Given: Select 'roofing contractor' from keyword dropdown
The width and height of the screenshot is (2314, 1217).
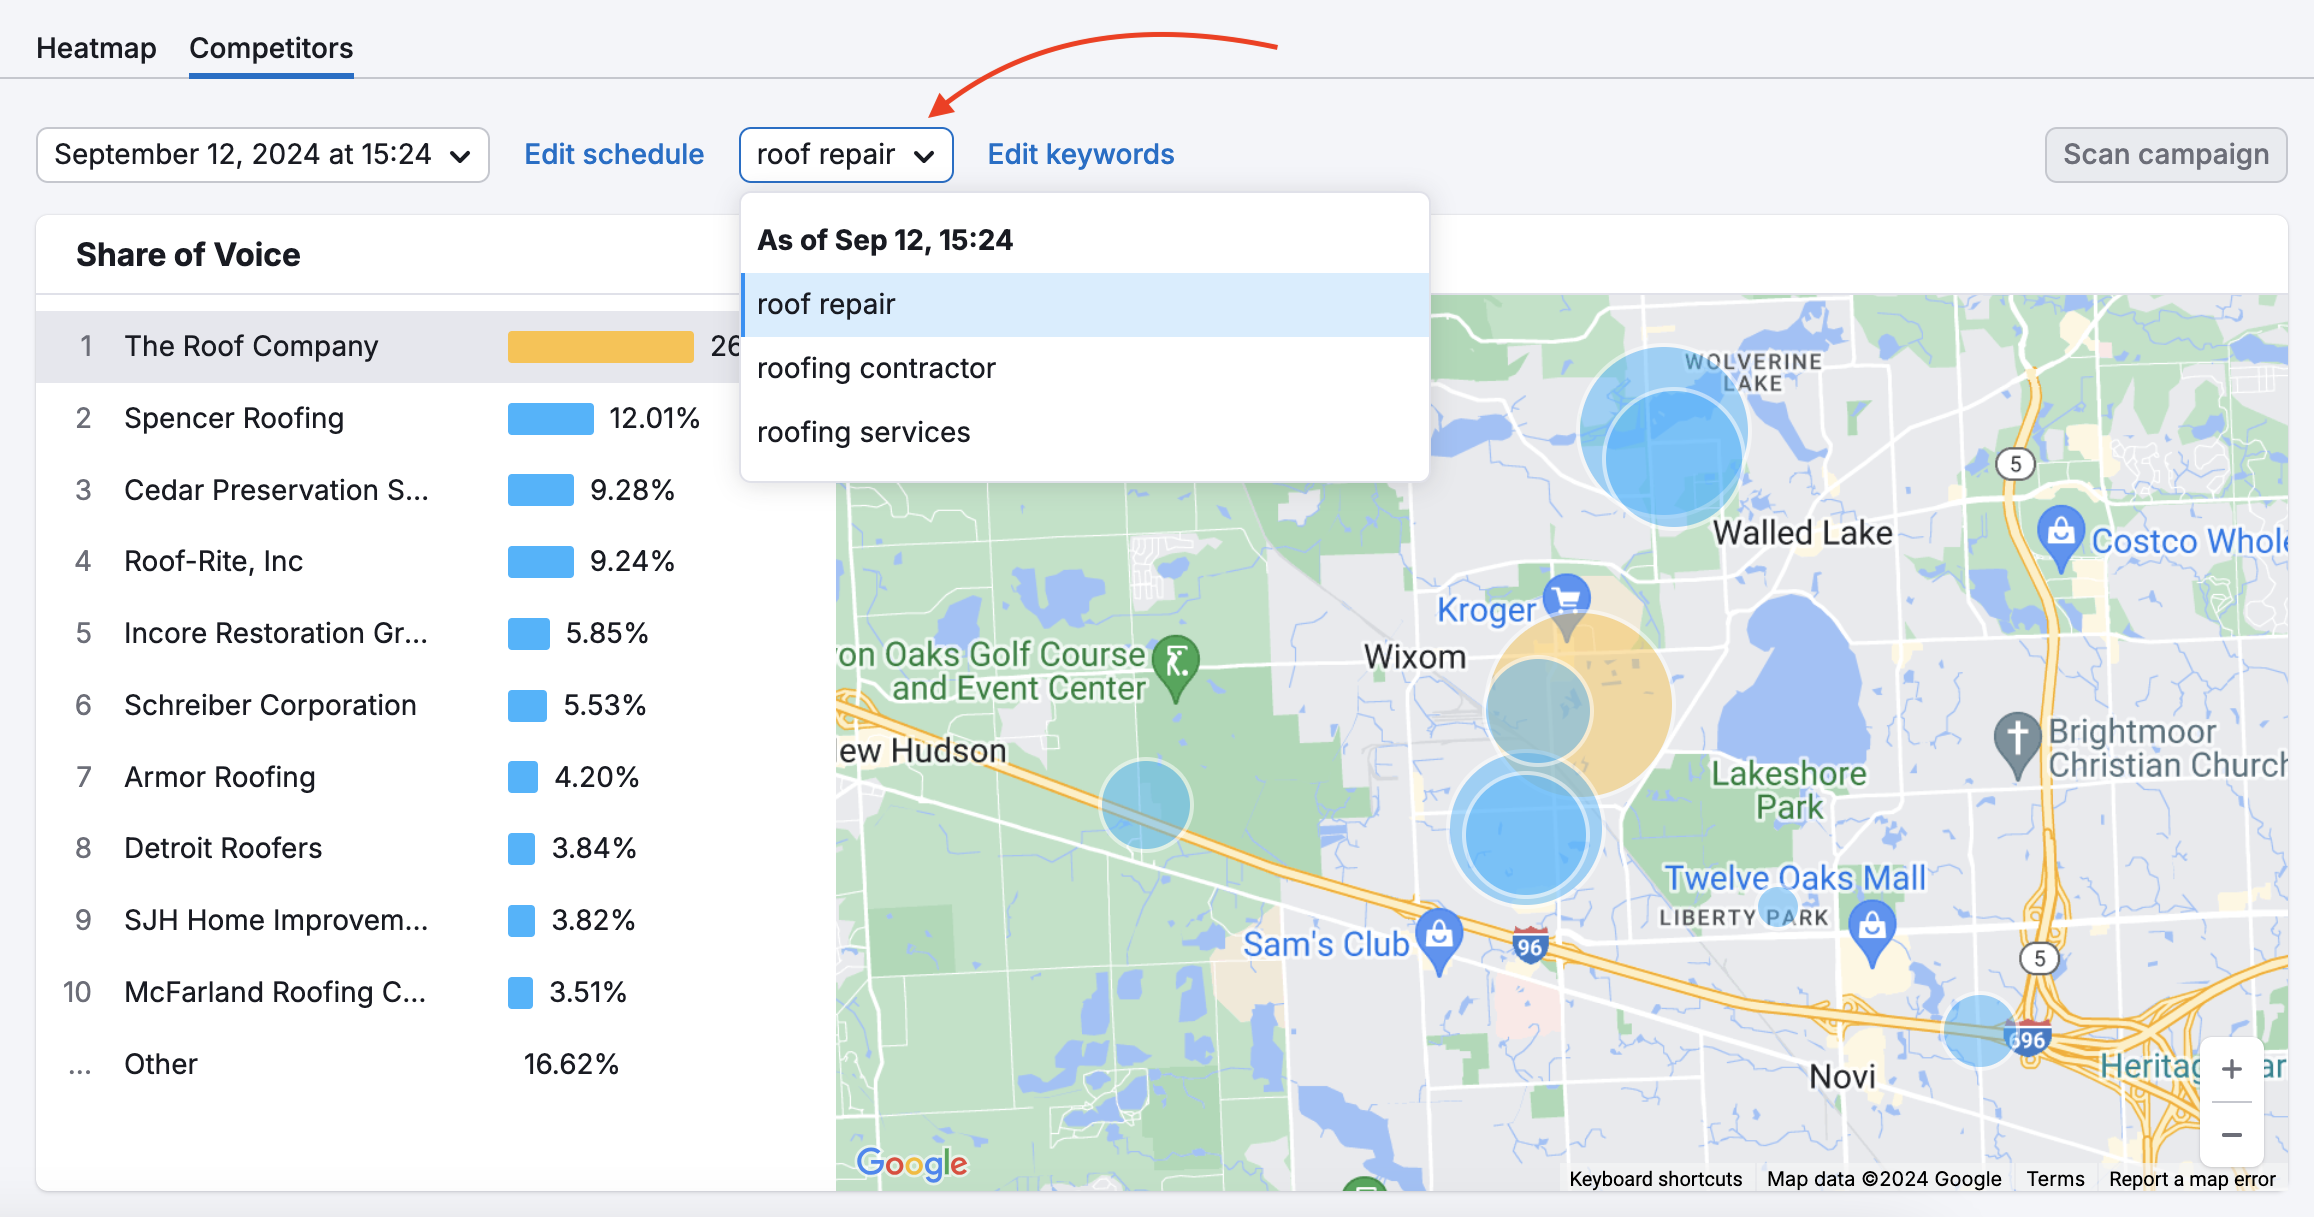Looking at the screenshot, I should (x=877, y=367).
